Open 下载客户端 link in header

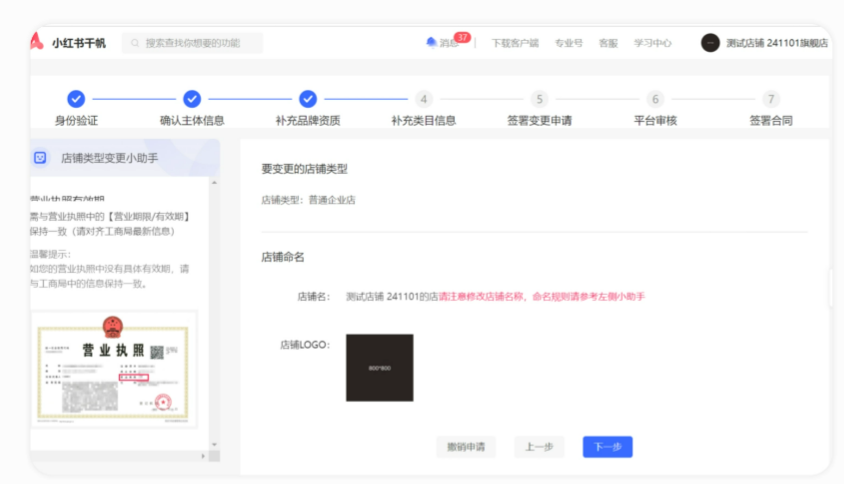tap(515, 43)
